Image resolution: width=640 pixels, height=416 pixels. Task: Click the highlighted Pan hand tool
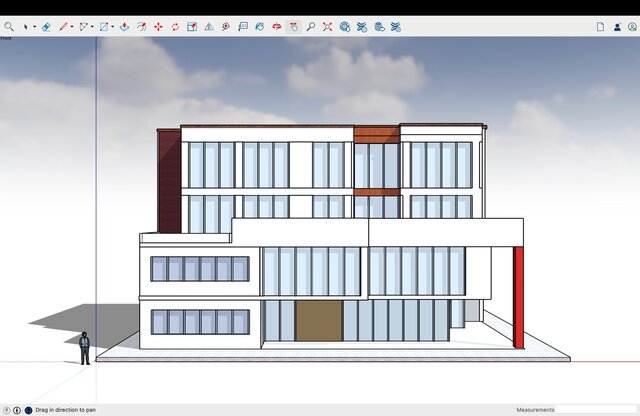[293, 27]
